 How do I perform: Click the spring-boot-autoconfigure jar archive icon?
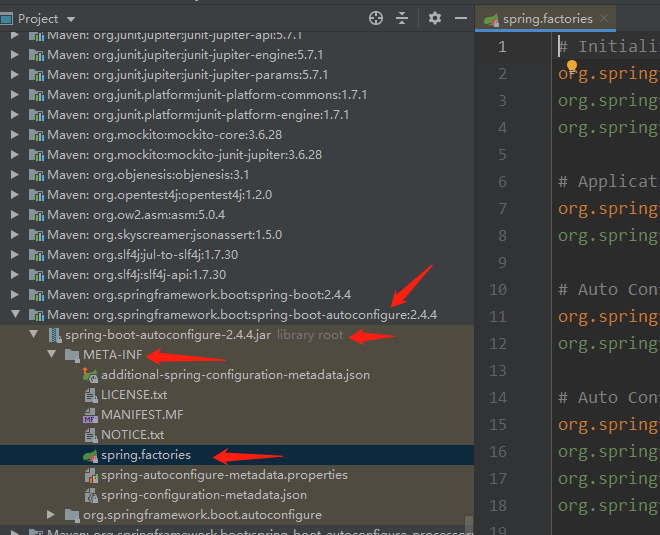click(x=55, y=335)
